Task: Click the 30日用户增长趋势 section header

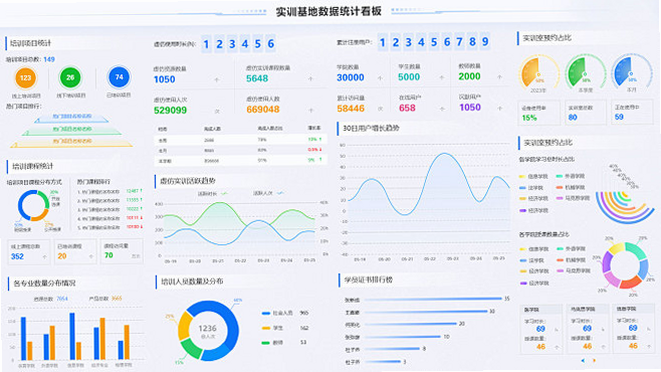Action: (x=371, y=128)
